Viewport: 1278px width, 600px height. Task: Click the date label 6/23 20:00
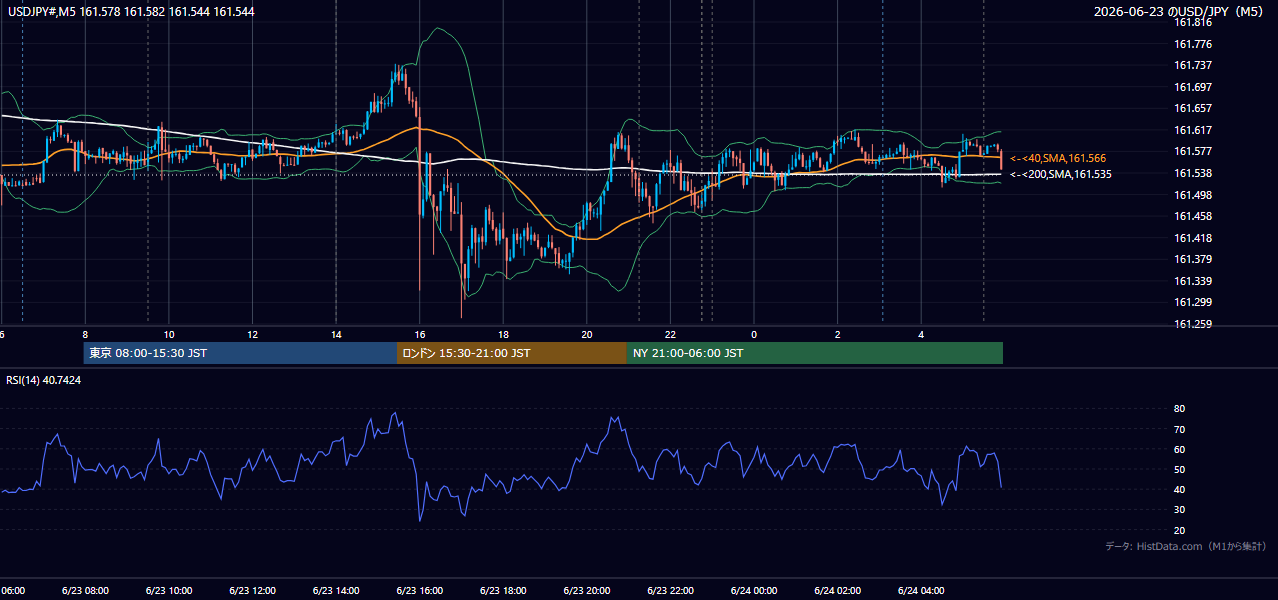coord(586,591)
